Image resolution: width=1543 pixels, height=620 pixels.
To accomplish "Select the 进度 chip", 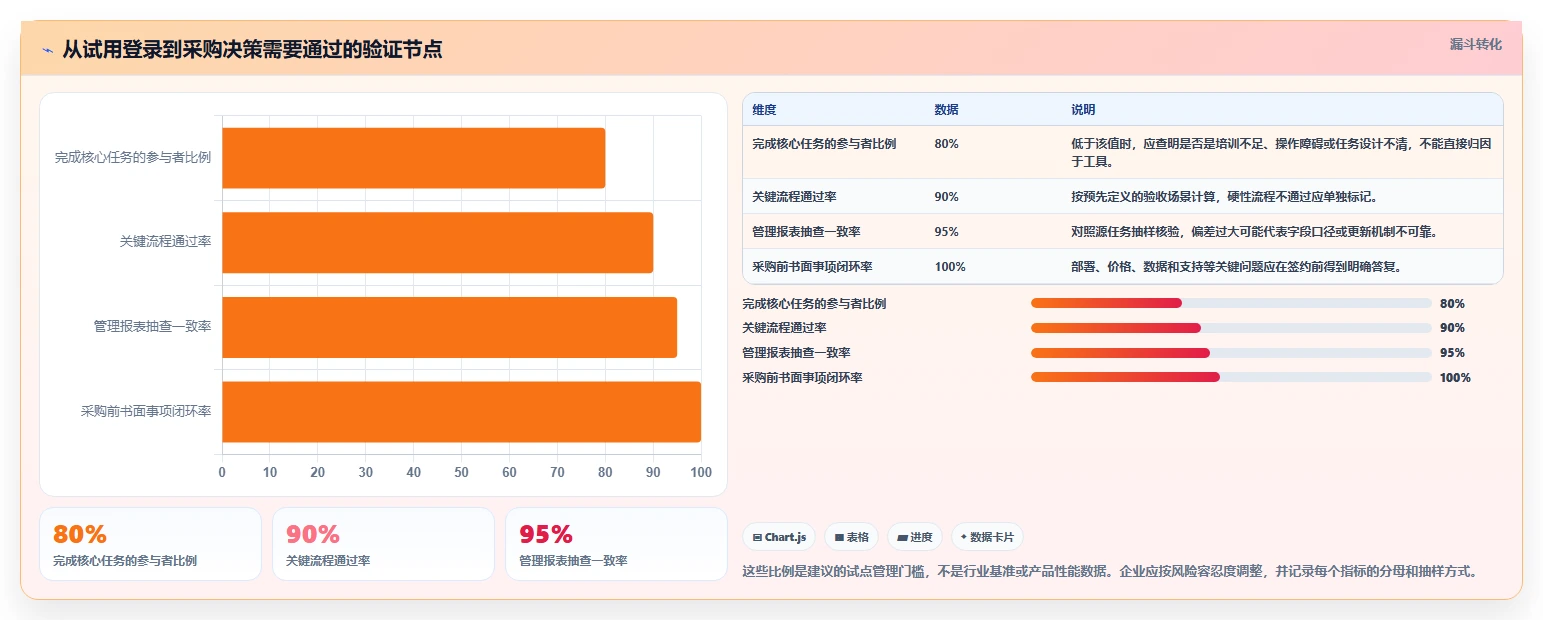I will (915, 537).
